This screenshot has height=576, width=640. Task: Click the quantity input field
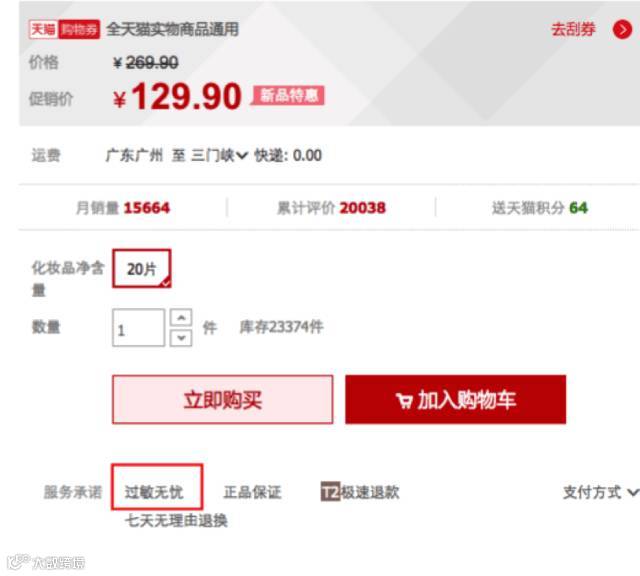138,328
